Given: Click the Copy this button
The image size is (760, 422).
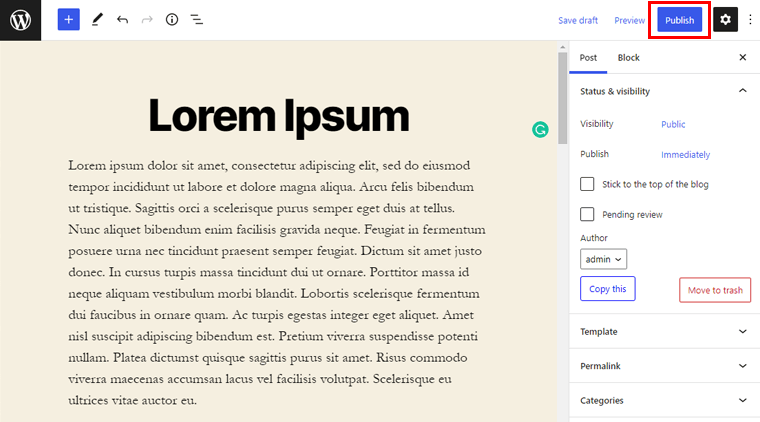Looking at the screenshot, I should (x=607, y=289).
